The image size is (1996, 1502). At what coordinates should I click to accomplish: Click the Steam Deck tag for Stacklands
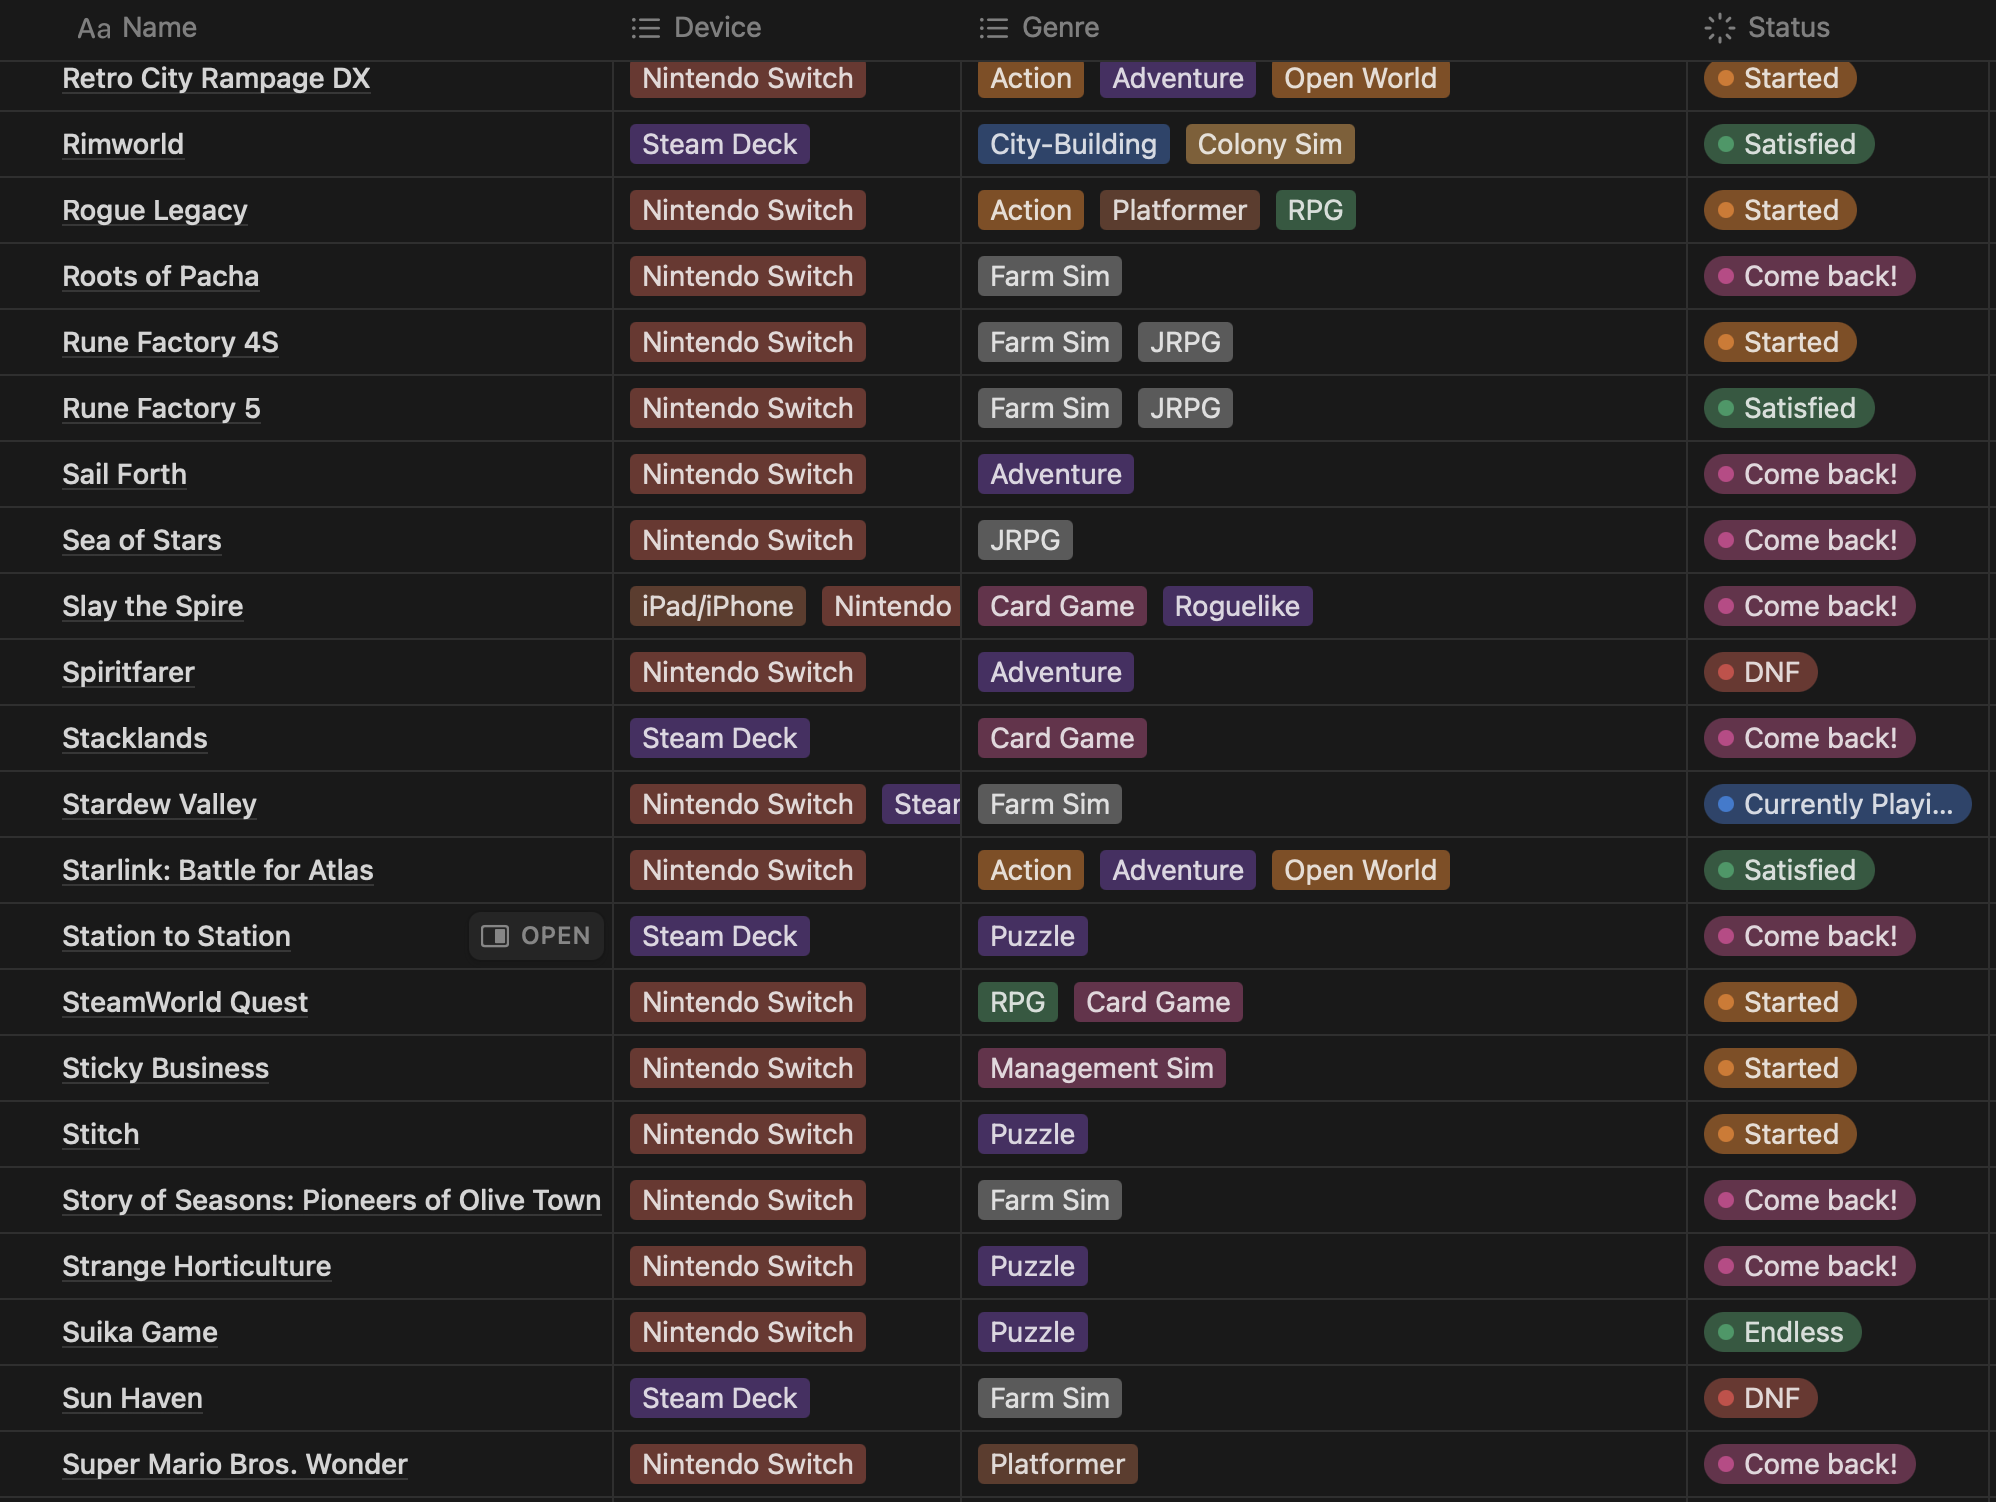coord(719,738)
